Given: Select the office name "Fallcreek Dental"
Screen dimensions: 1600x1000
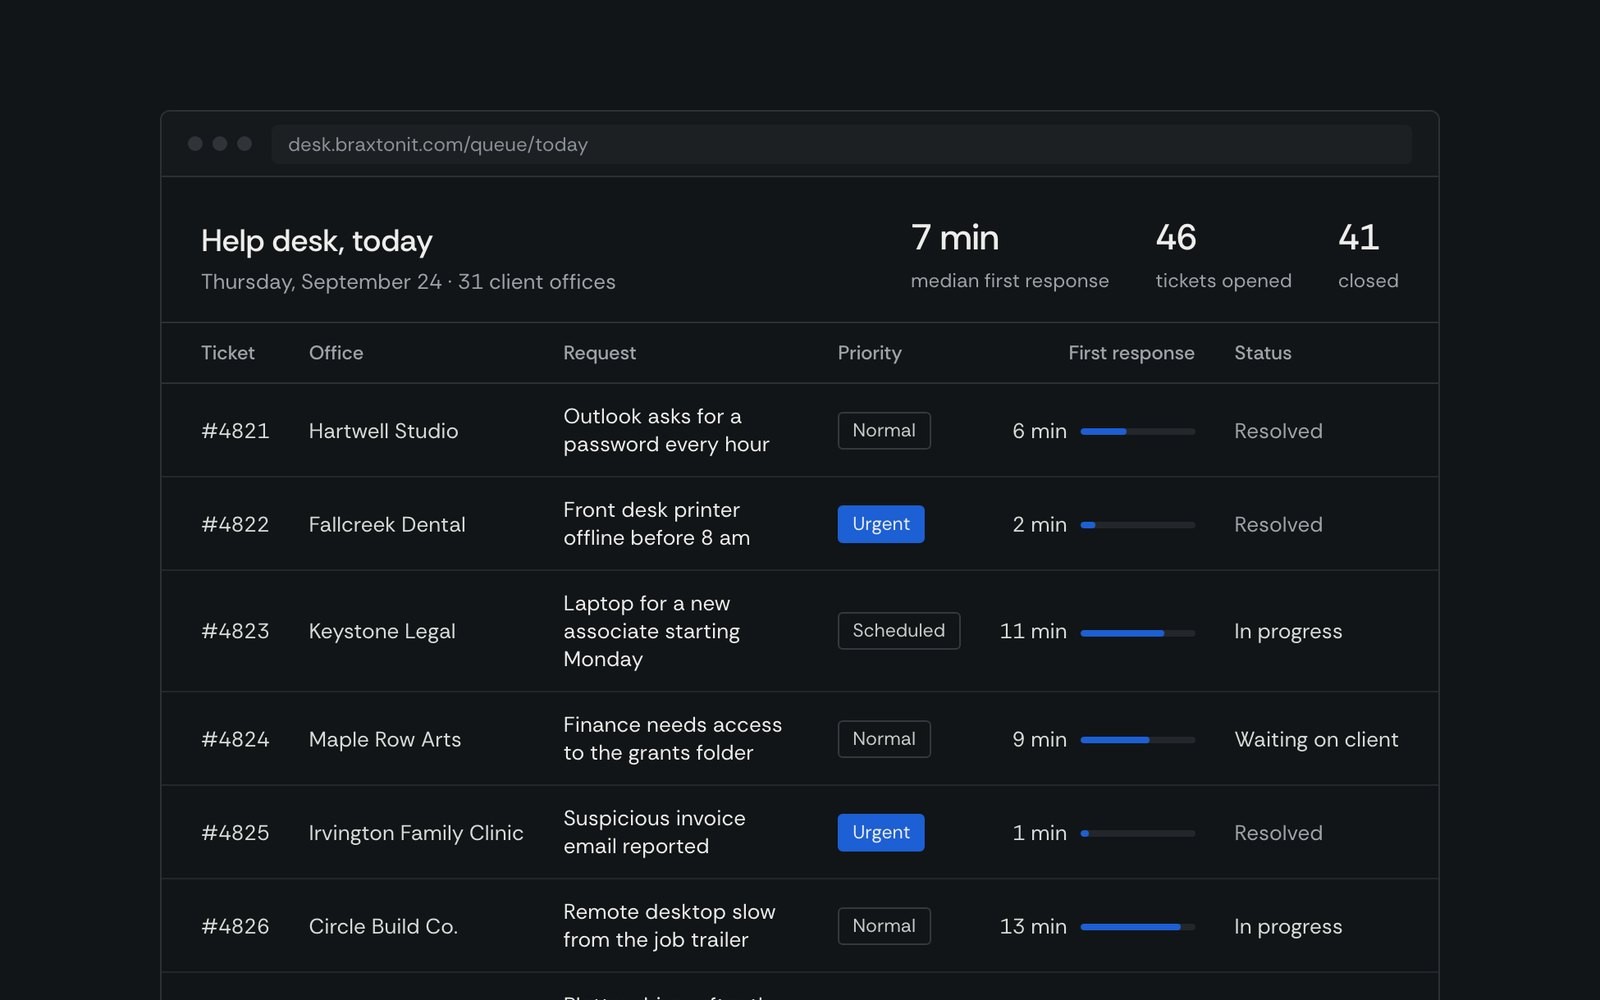Looking at the screenshot, I should (x=387, y=524).
